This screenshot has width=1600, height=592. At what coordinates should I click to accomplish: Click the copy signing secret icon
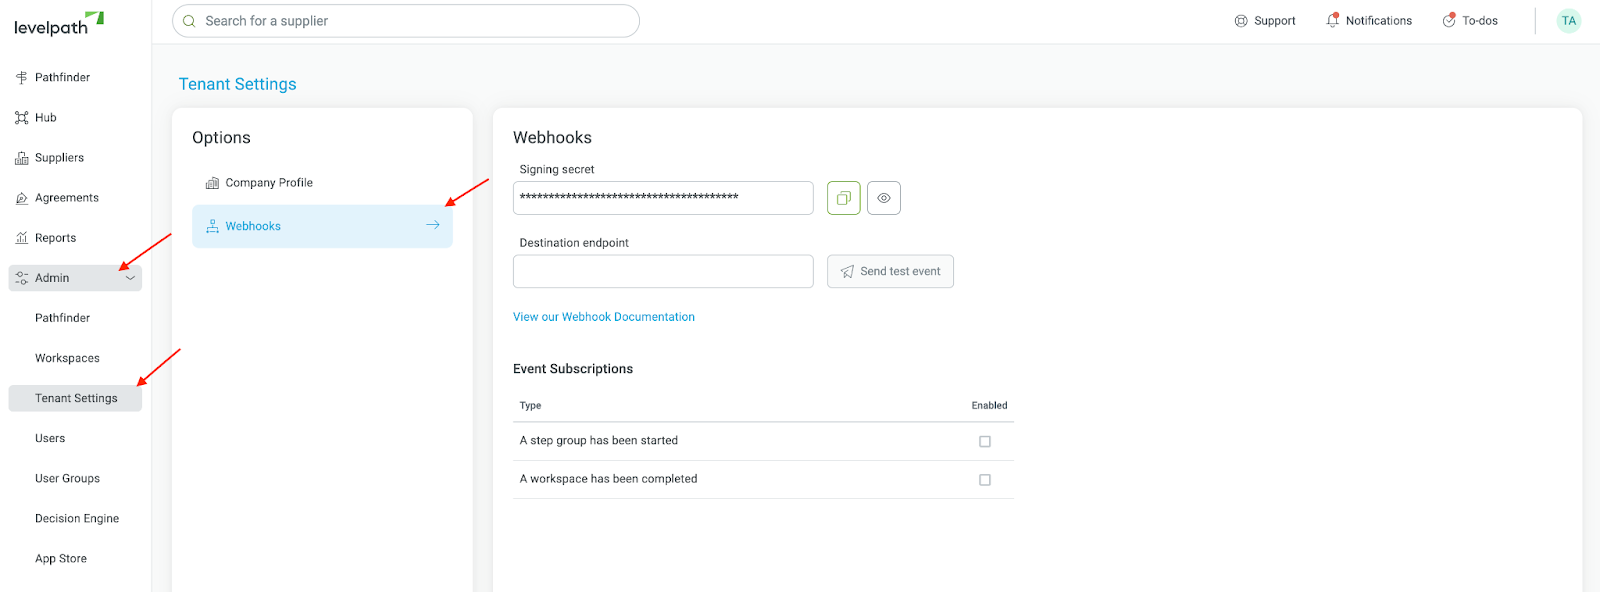(x=843, y=197)
